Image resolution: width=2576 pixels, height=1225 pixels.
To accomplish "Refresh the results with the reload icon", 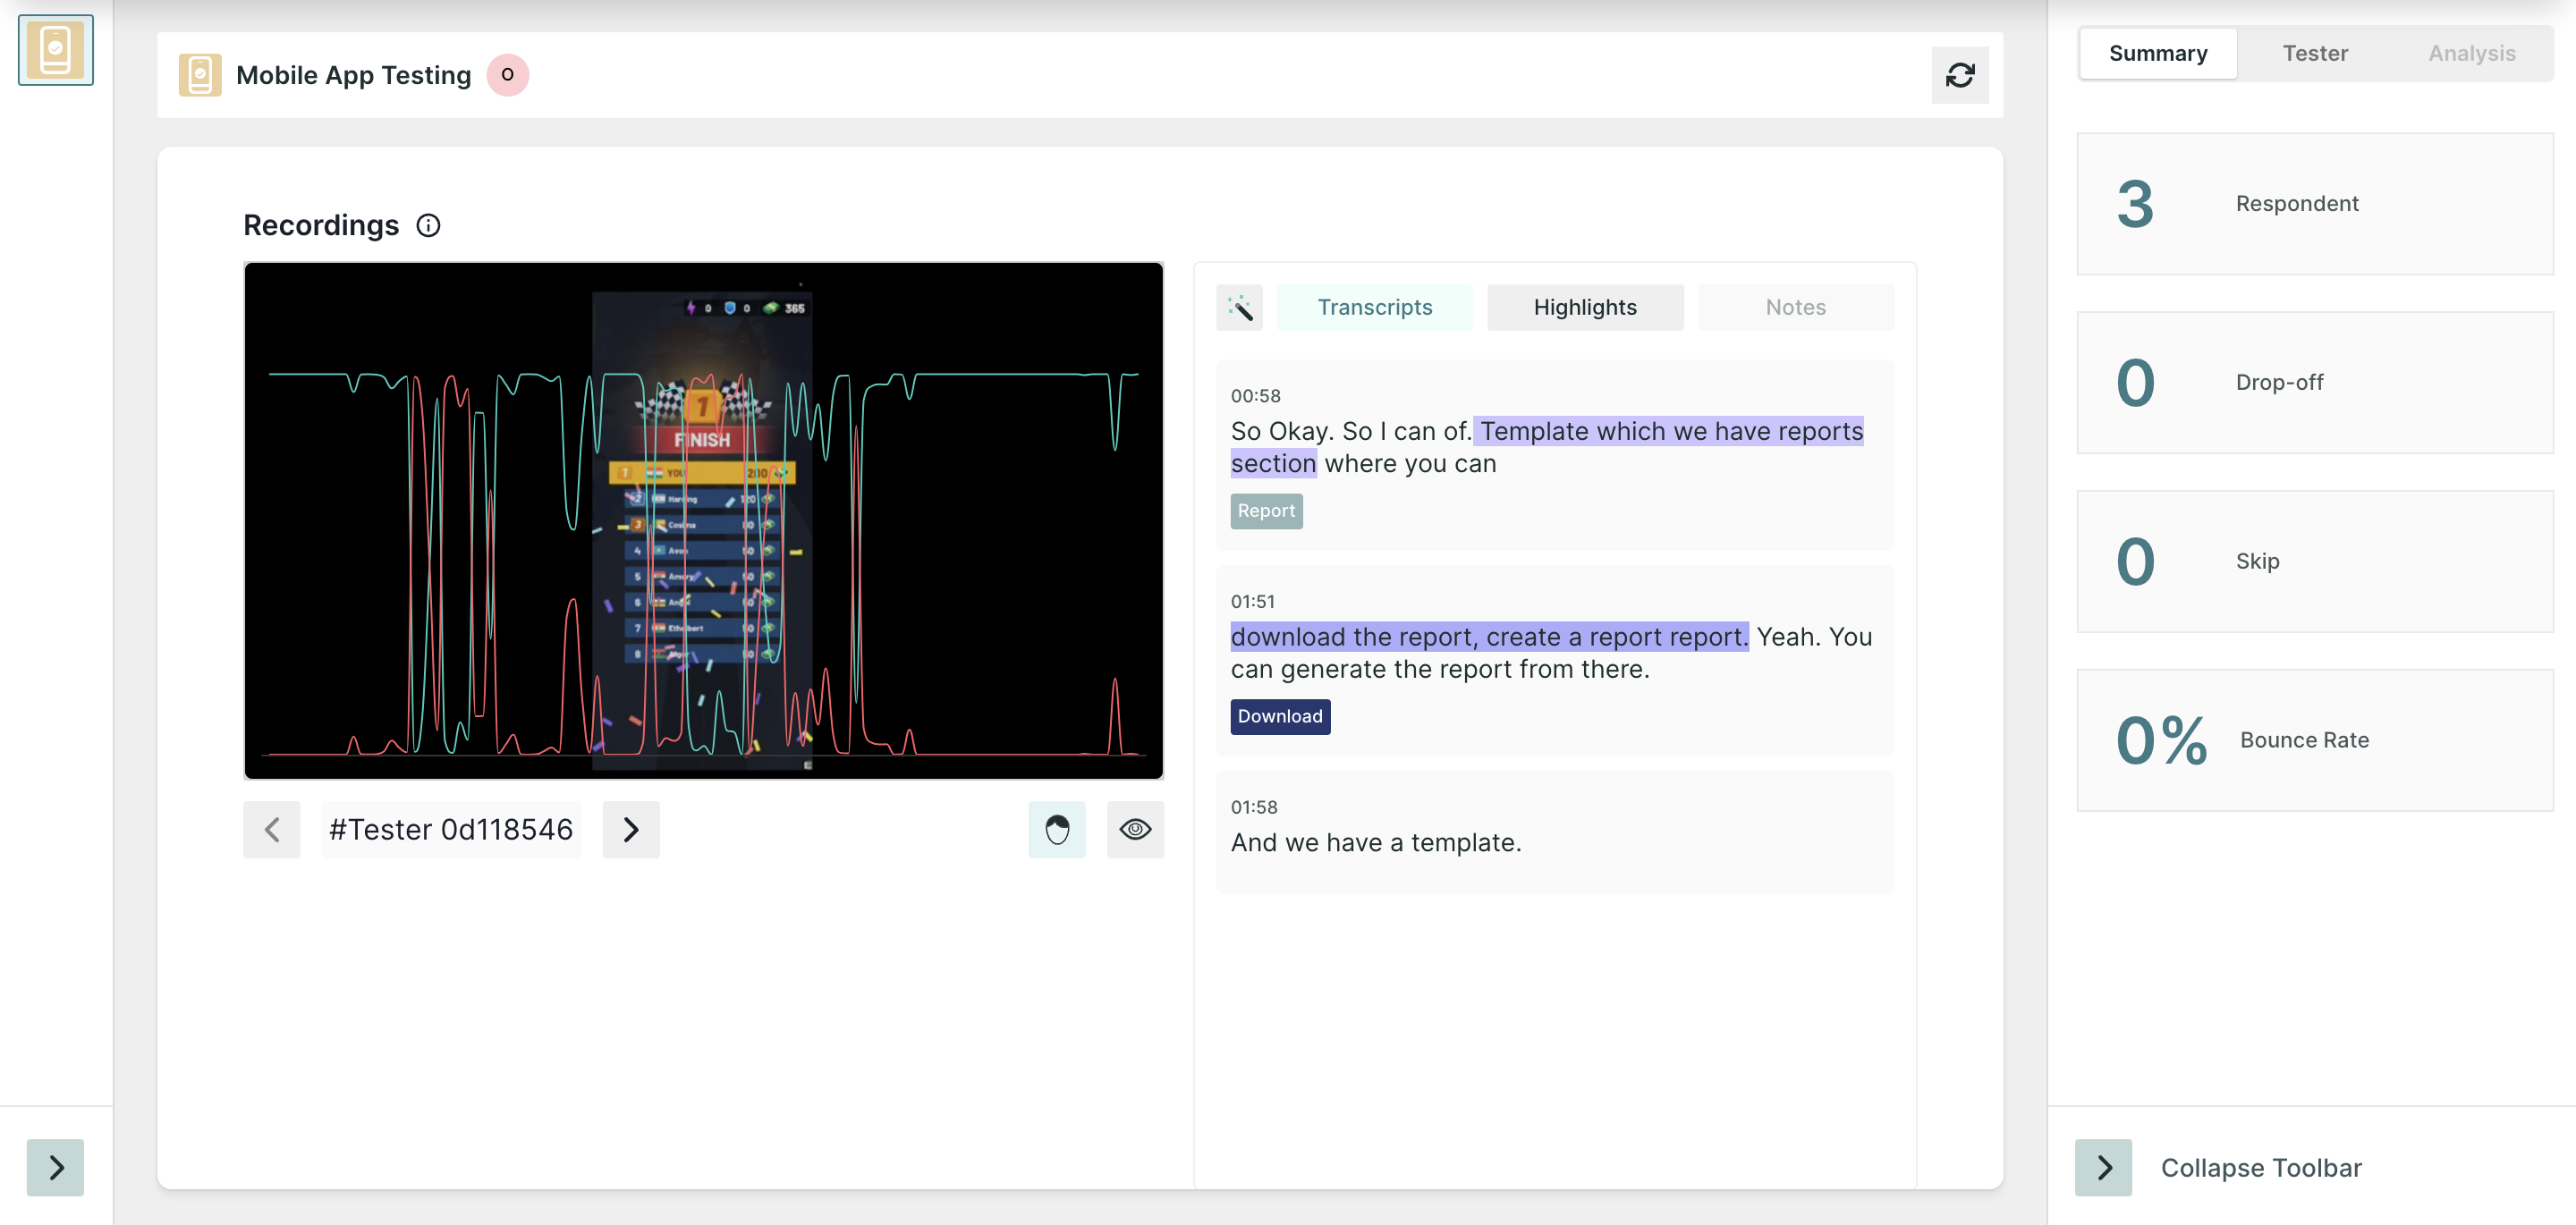I will pyautogui.click(x=1960, y=75).
